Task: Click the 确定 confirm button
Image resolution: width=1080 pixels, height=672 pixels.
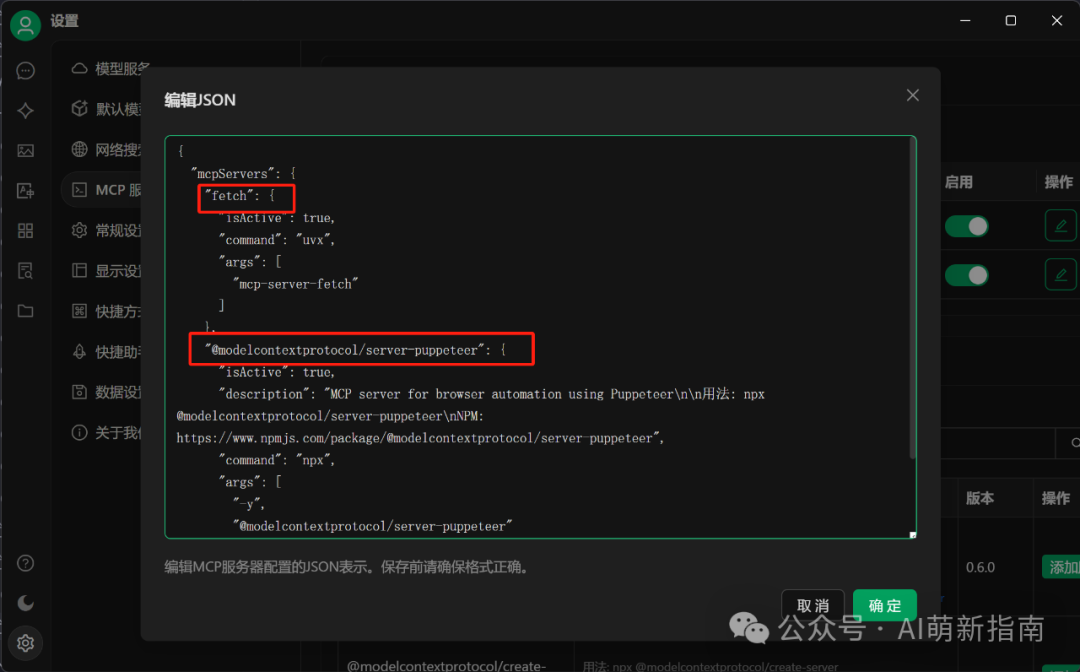Action: pos(884,605)
